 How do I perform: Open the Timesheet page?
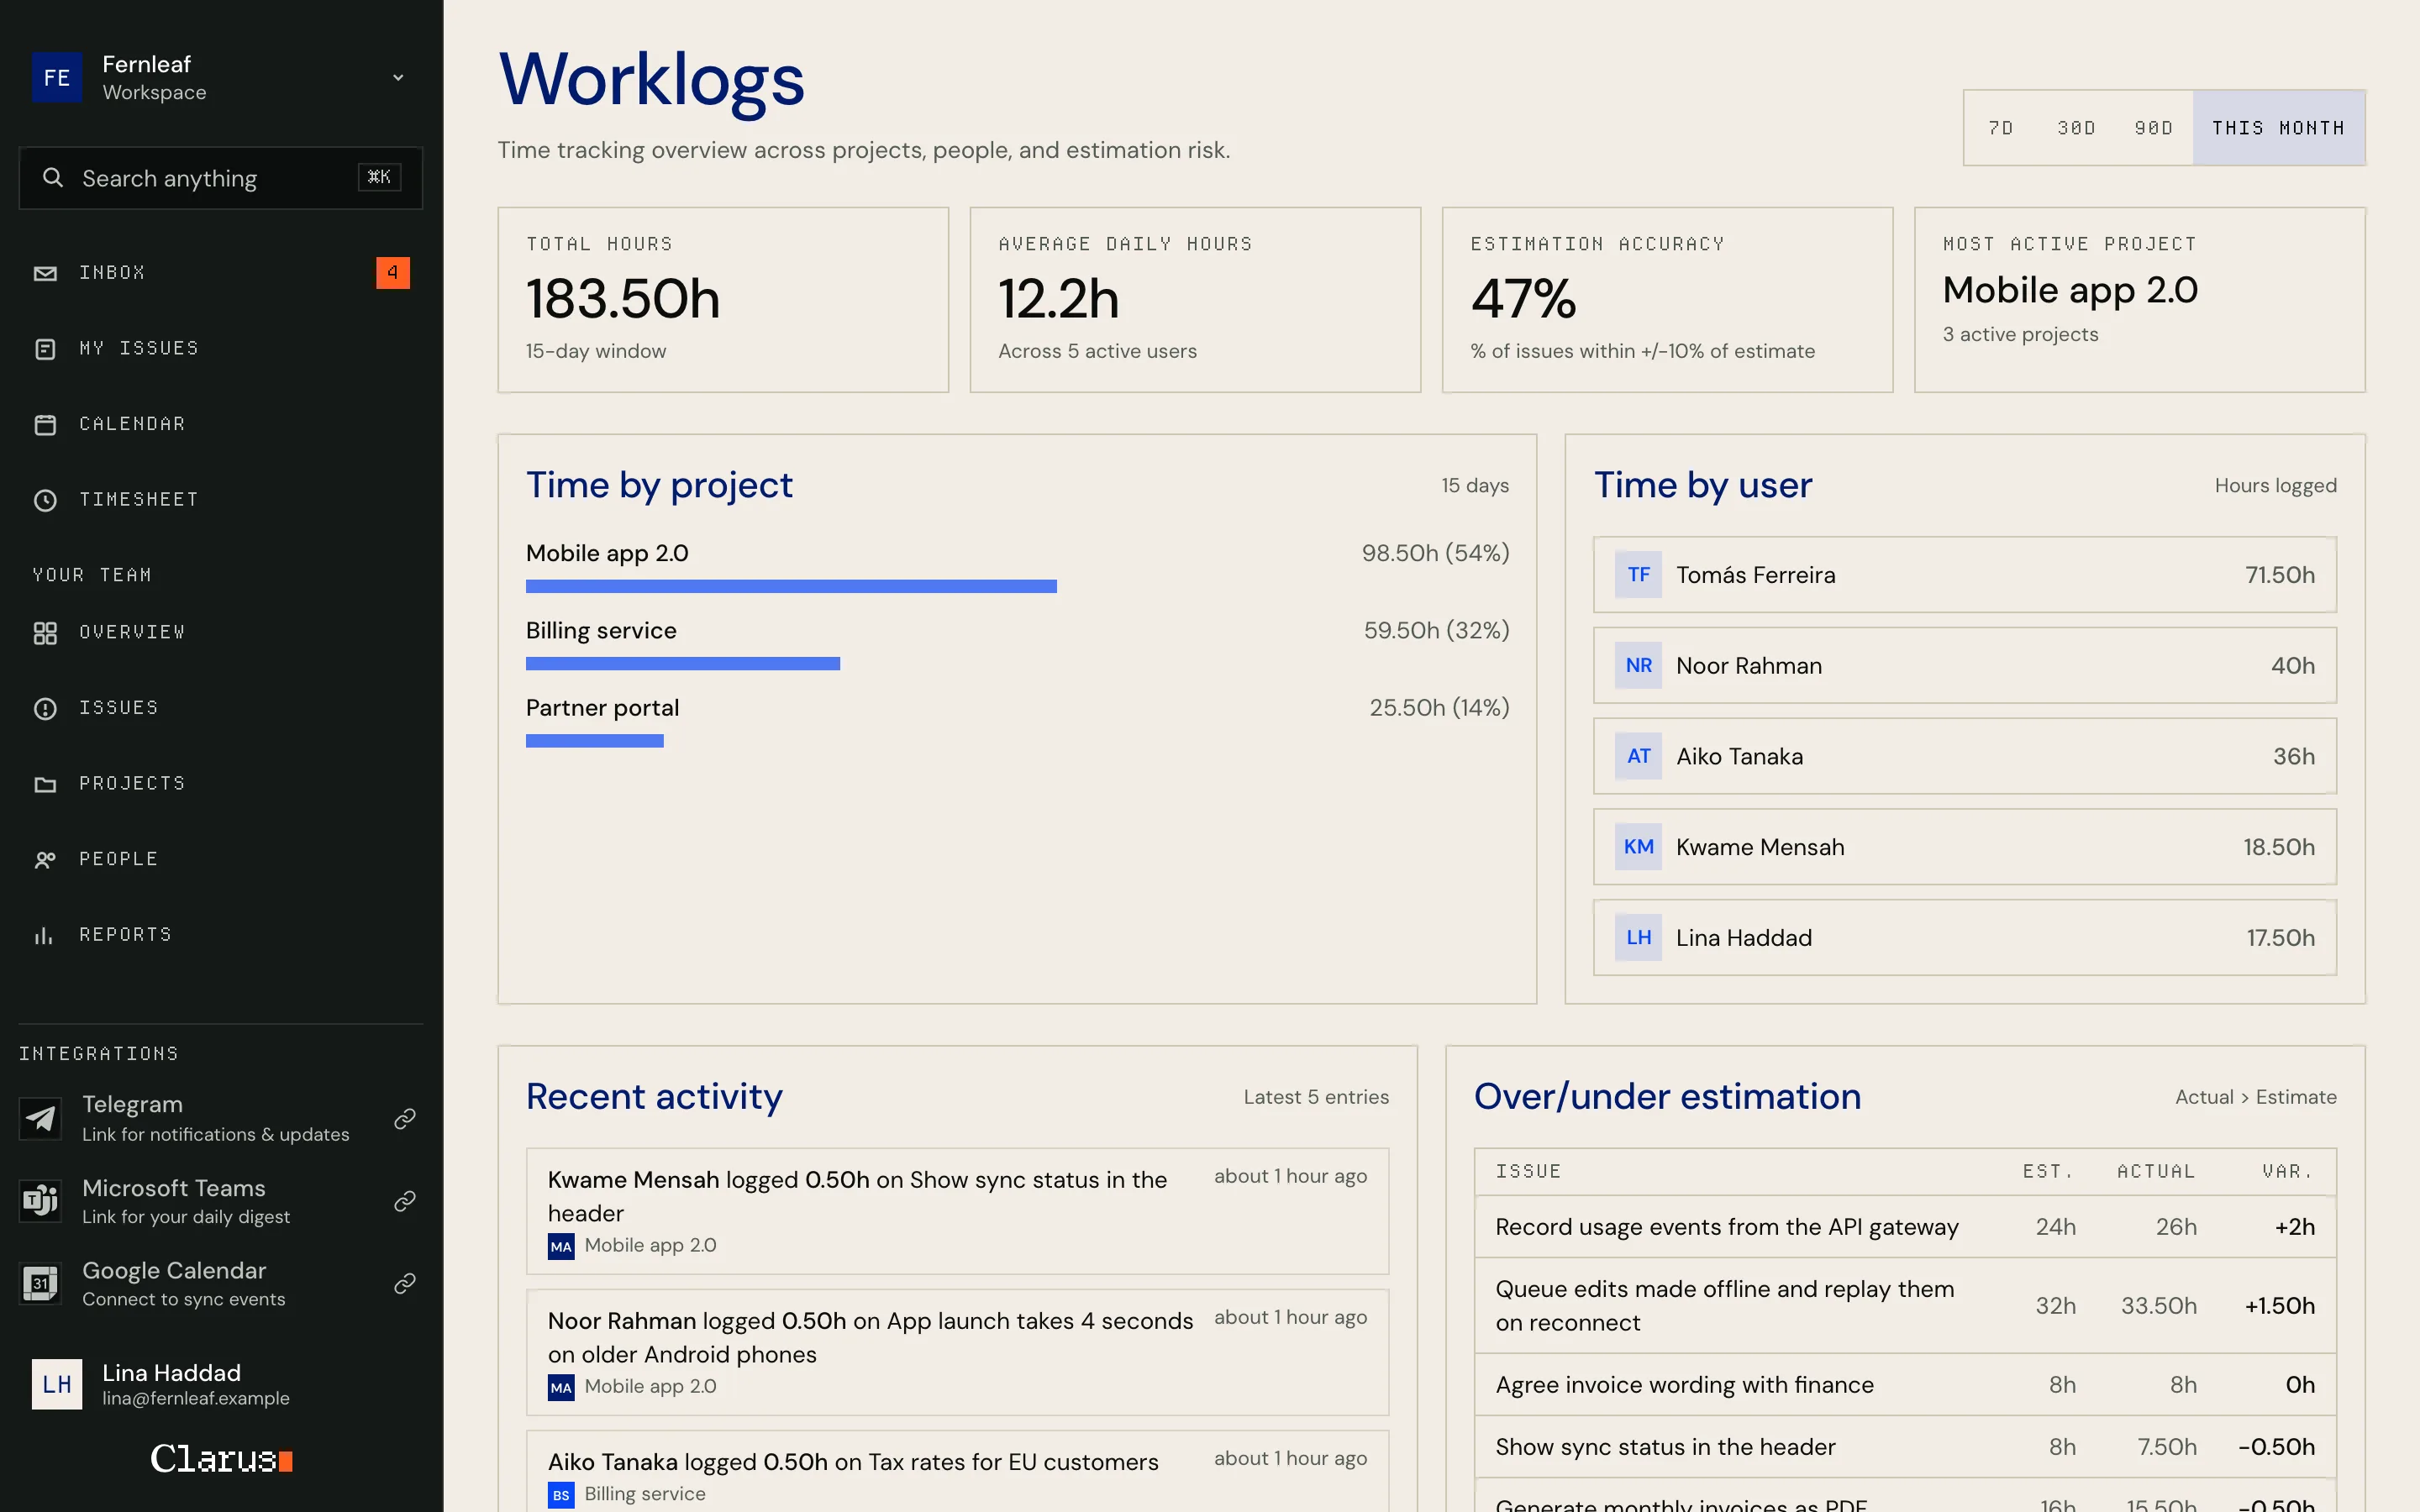click(x=221, y=500)
